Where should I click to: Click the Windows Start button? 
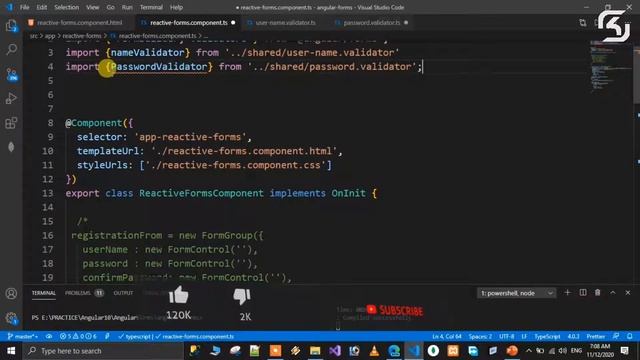pos(11,351)
